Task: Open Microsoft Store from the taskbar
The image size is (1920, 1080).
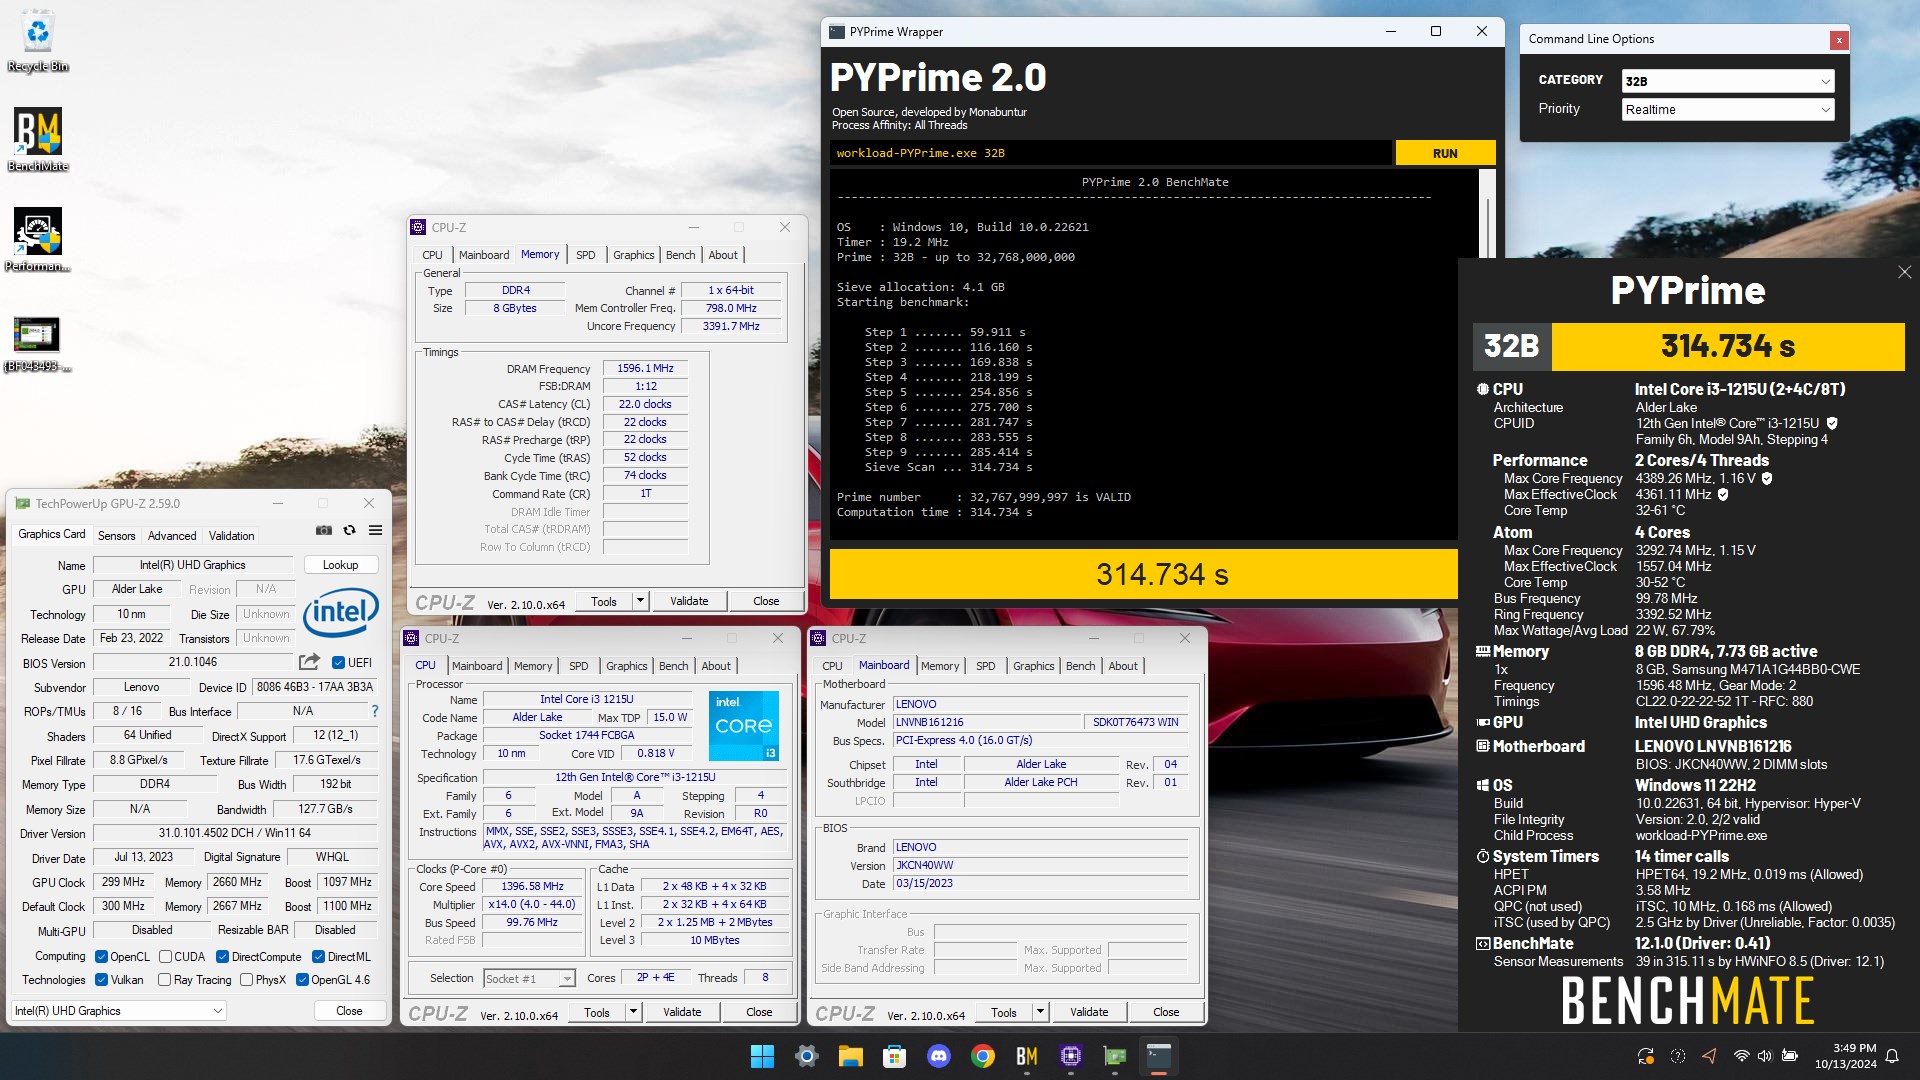Action: click(895, 1056)
